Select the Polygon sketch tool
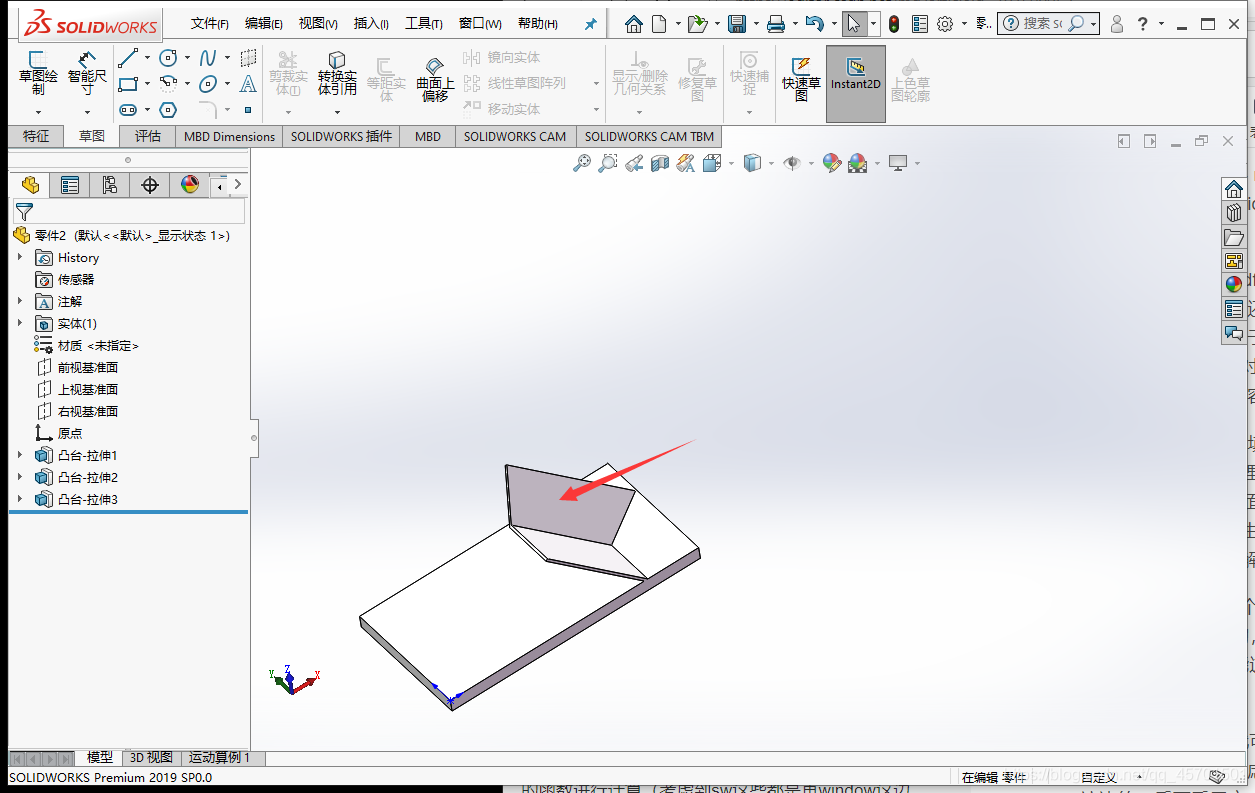This screenshot has height=793, width=1255. point(168,110)
